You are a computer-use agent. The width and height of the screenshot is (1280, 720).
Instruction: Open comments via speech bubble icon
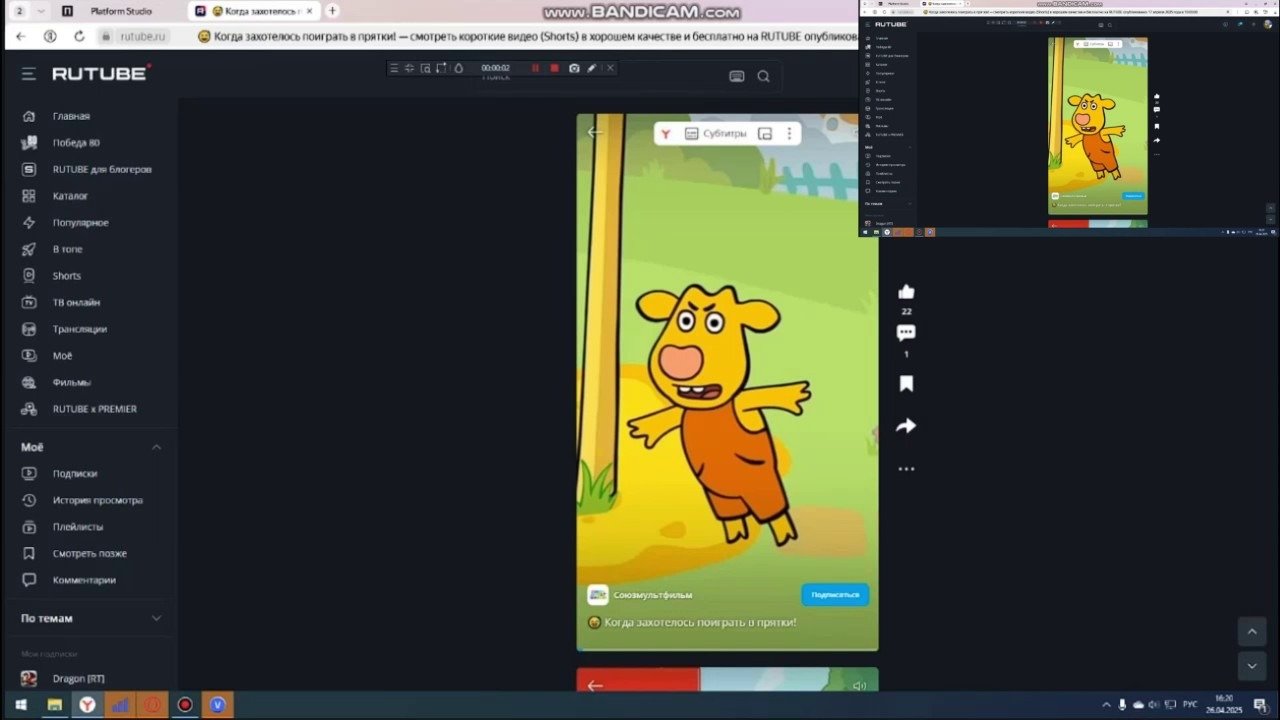tap(906, 333)
